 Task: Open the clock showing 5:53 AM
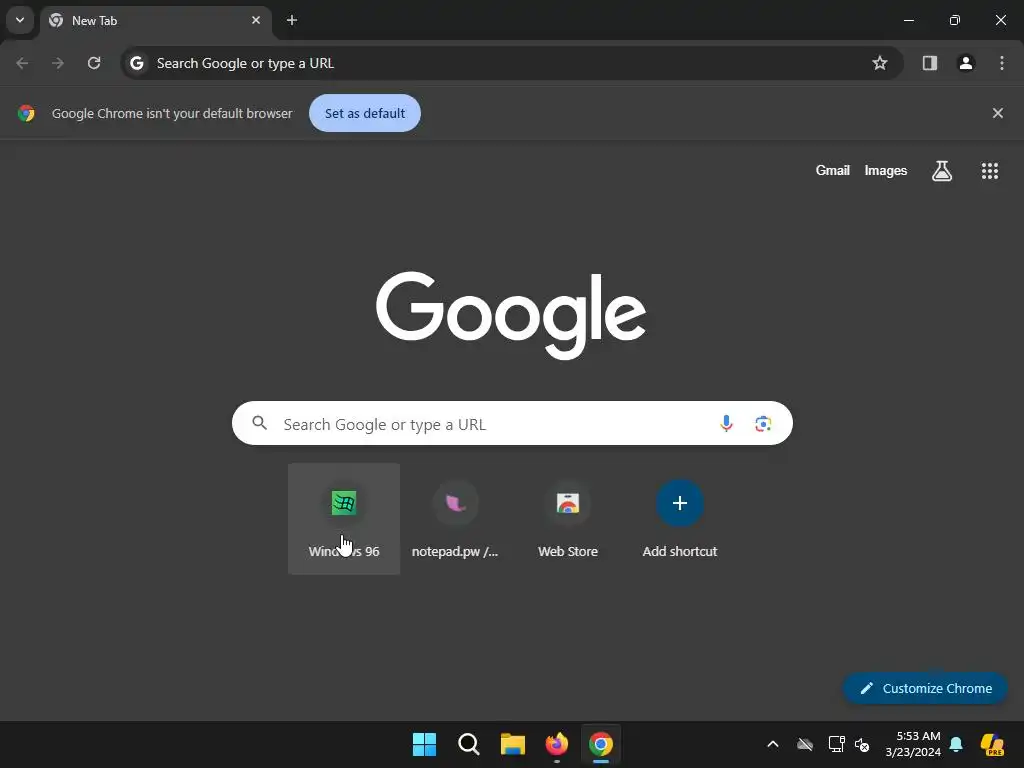pos(913,744)
